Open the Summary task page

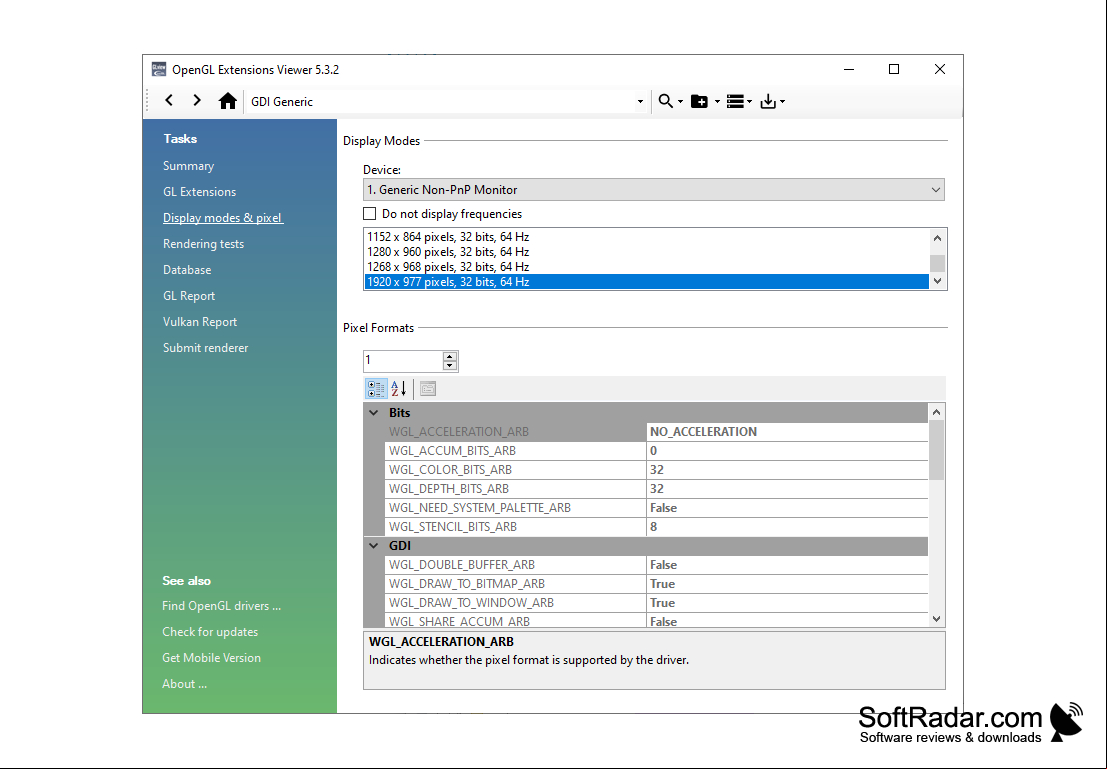coord(189,166)
